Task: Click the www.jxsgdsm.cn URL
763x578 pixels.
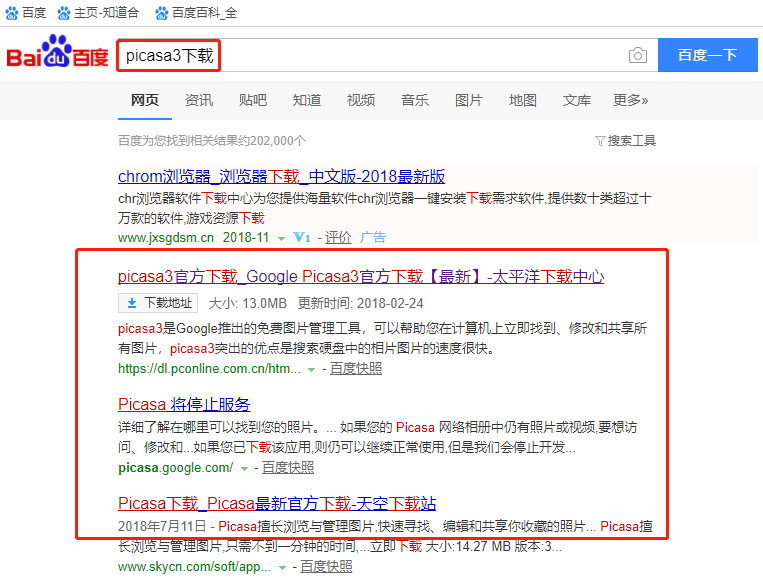Action: pos(166,237)
